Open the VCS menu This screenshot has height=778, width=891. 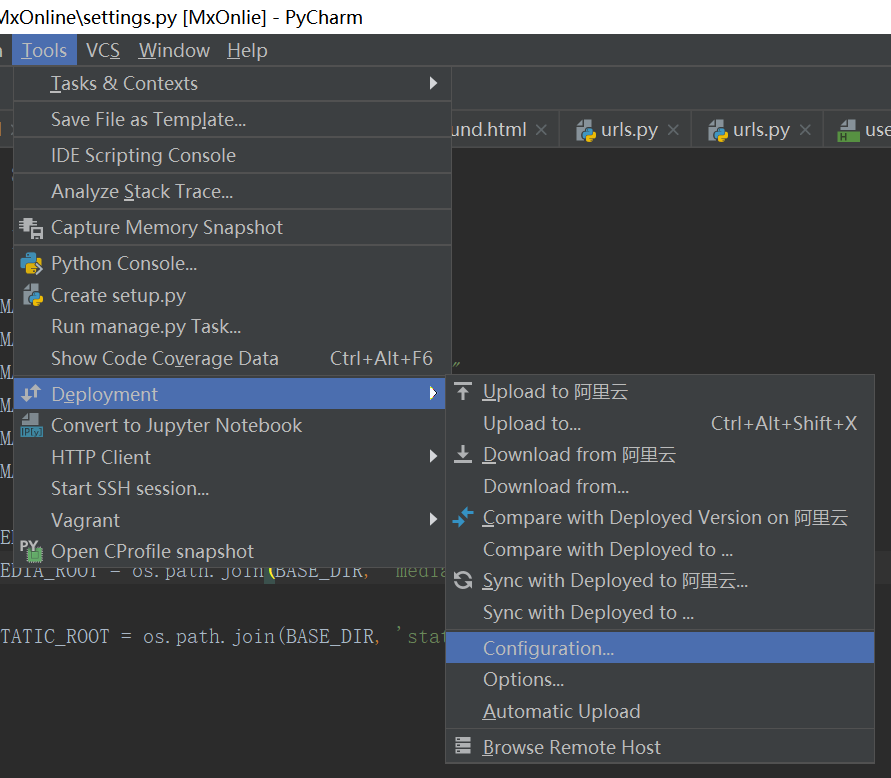point(103,51)
